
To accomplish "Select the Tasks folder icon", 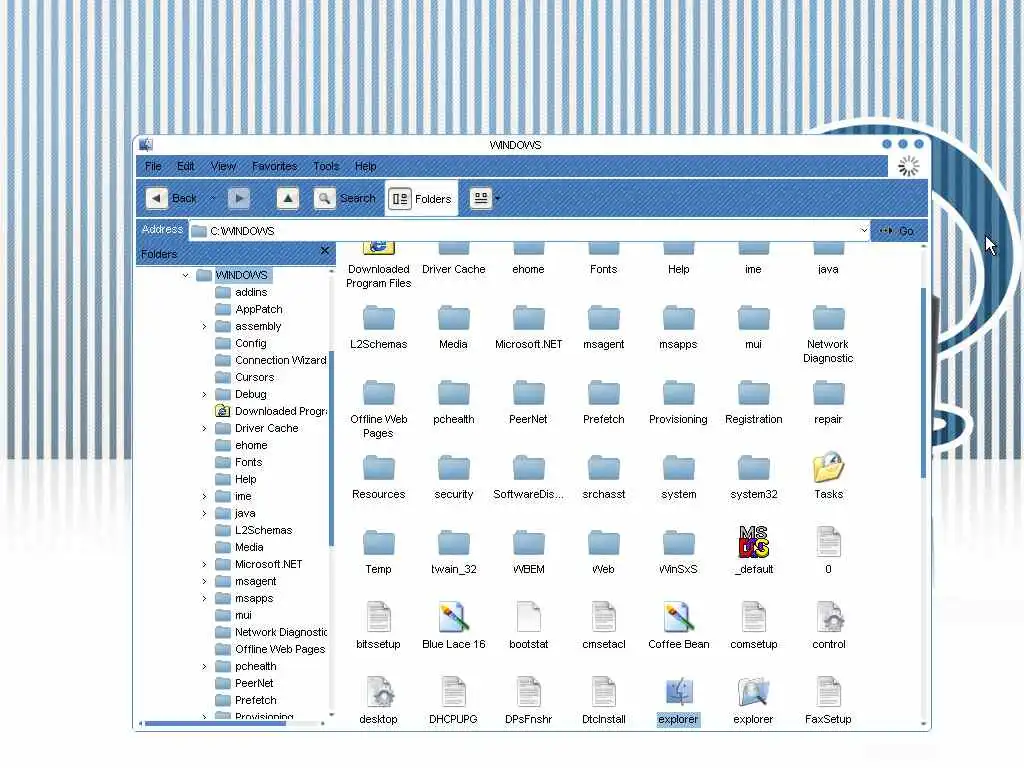I will (828, 475).
